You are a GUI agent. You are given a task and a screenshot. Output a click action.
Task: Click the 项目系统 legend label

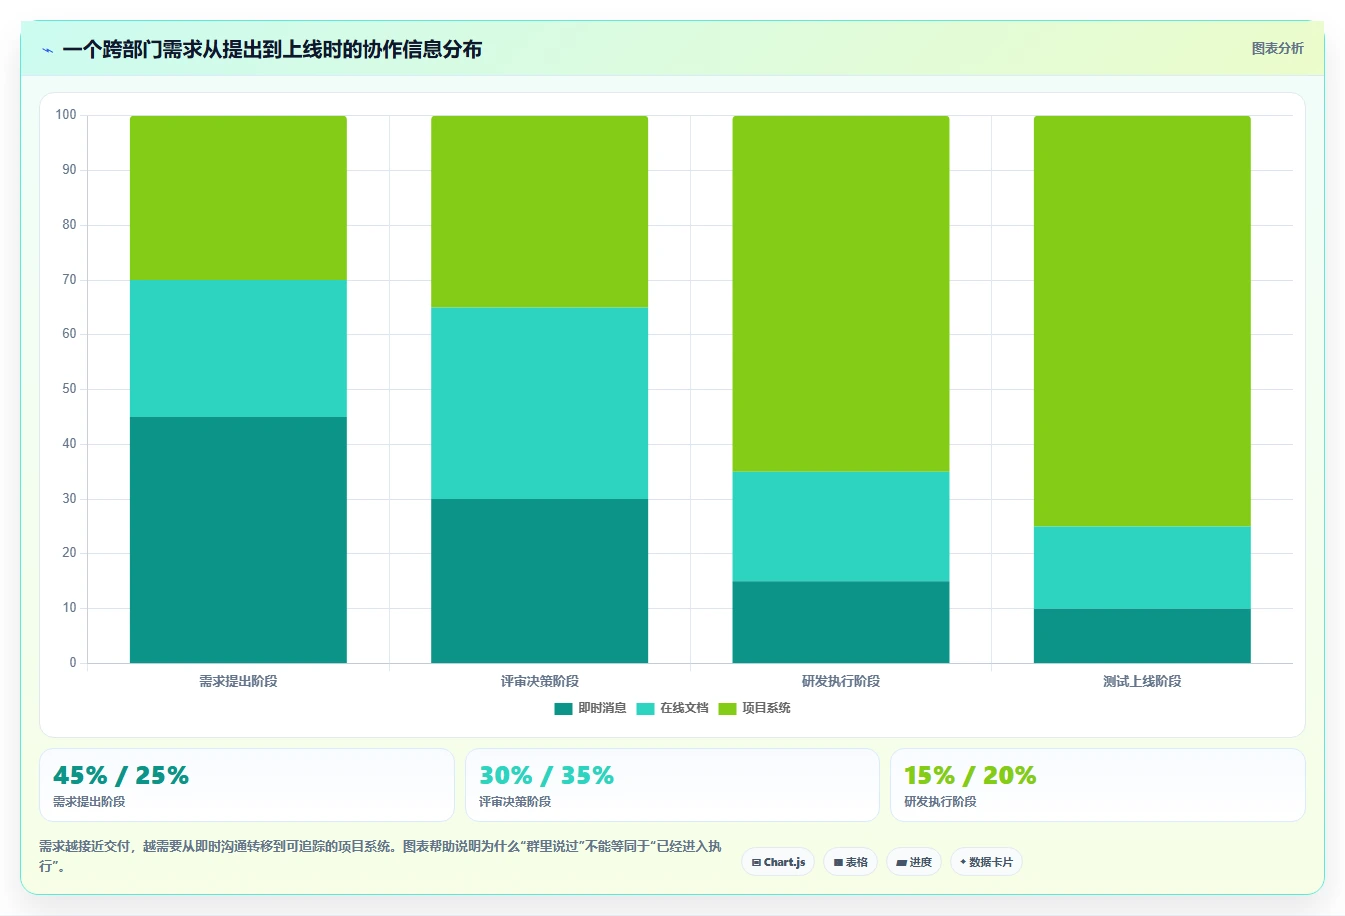point(766,708)
